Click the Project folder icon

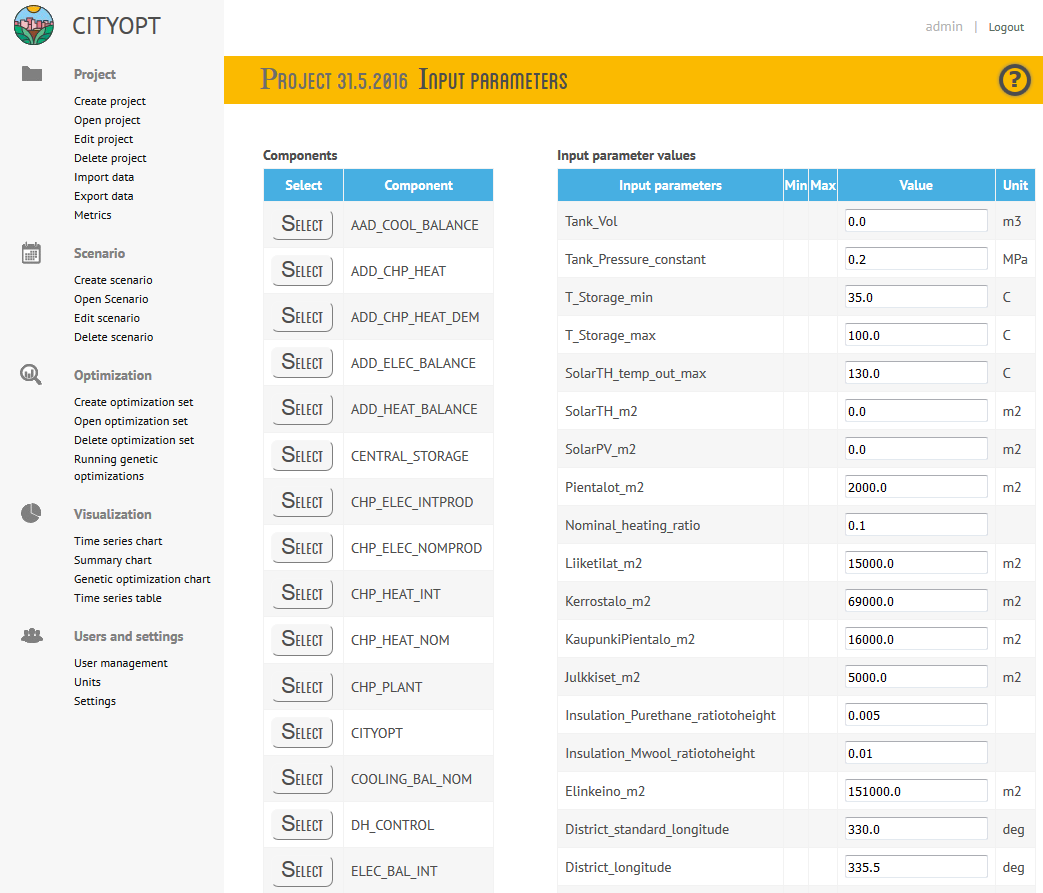[x=32, y=74]
